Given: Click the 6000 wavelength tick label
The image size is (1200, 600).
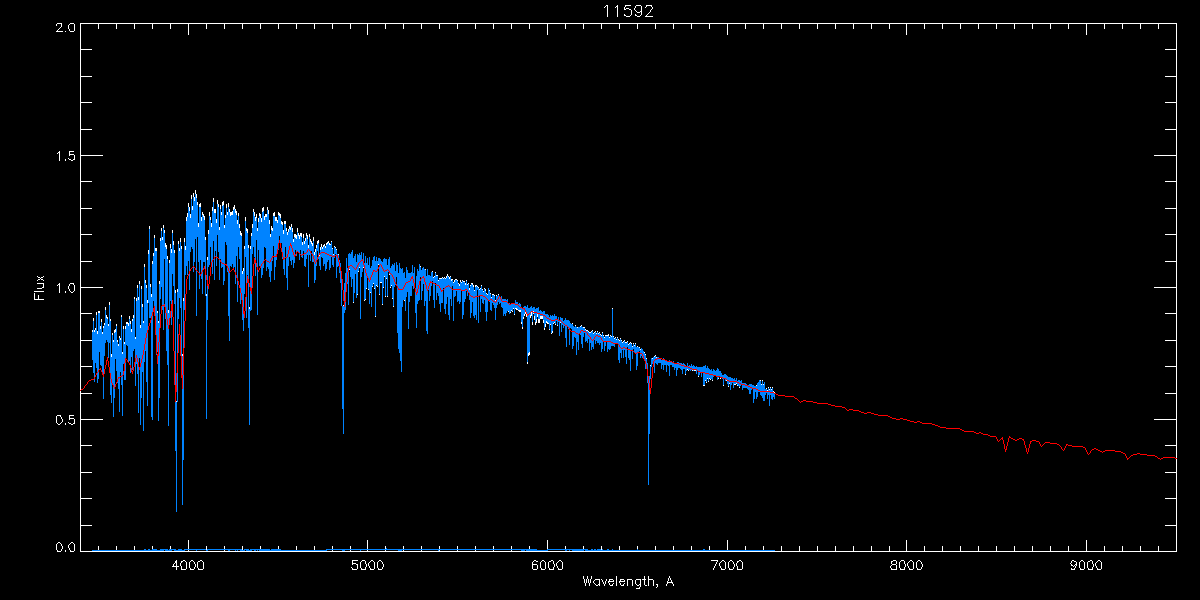Looking at the screenshot, I should click(x=547, y=566).
